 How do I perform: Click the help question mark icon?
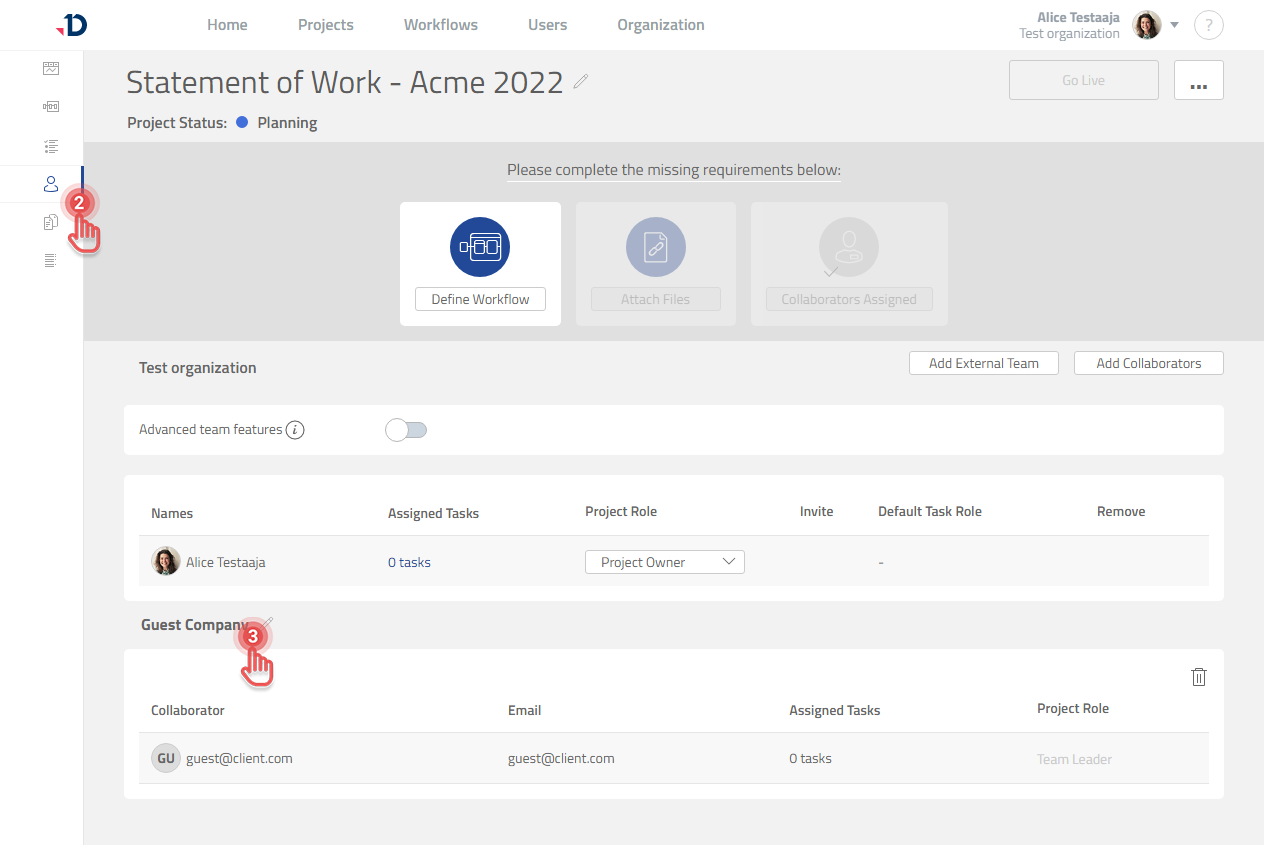click(x=1208, y=26)
